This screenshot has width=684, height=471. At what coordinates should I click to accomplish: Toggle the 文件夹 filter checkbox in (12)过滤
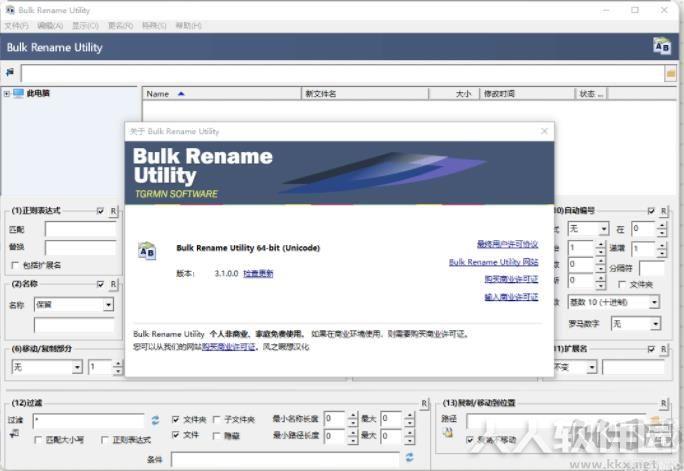tap(175, 420)
